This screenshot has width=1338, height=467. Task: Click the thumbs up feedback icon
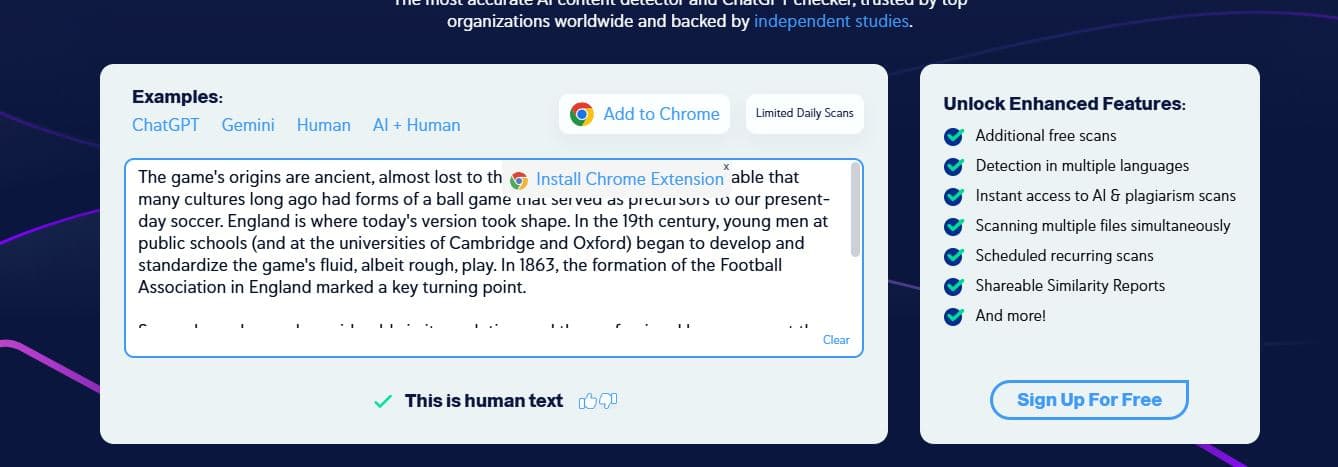(x=587, y=401)
